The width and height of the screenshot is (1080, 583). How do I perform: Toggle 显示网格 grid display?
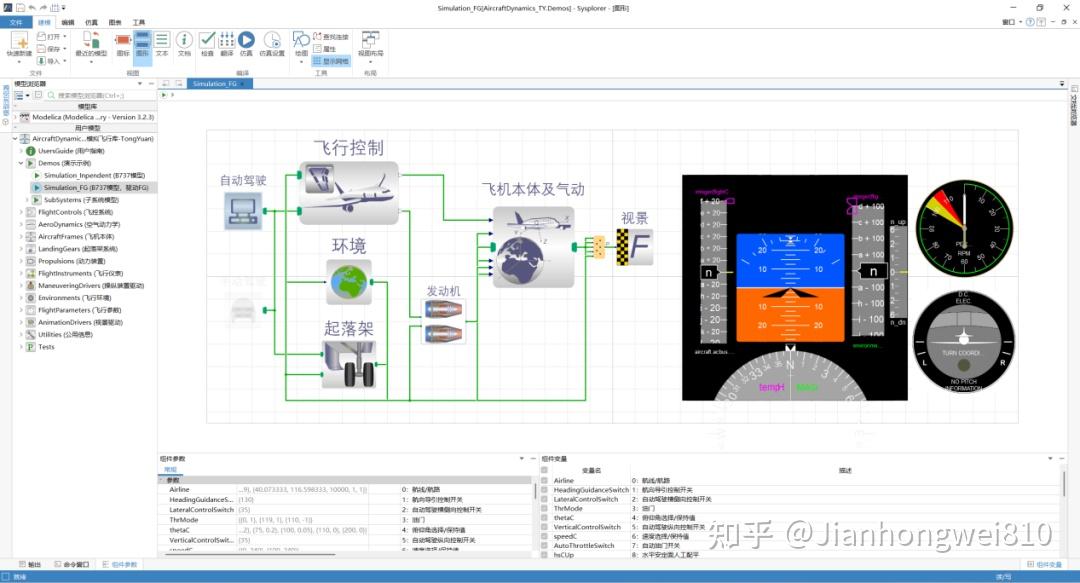[331, 60]
